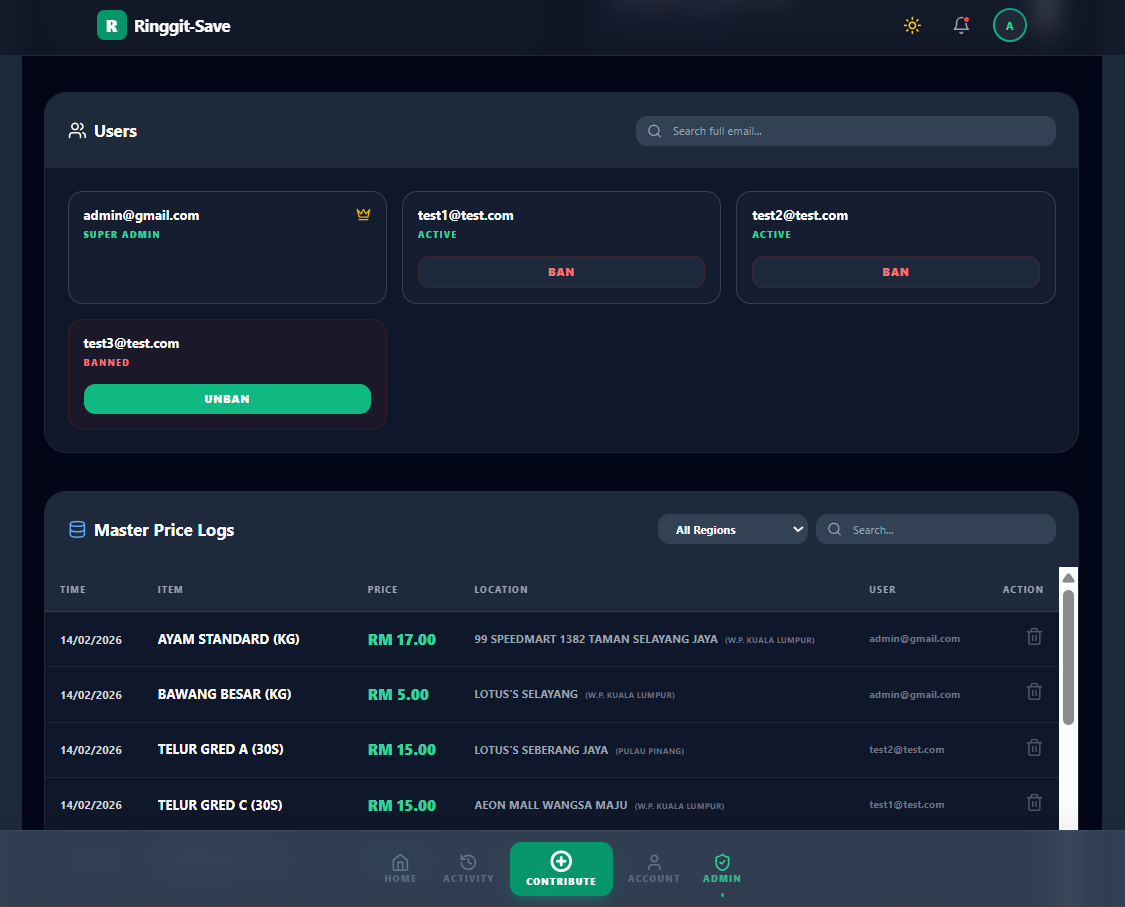Open the Account tab
1125x907 pixels.
653,868
